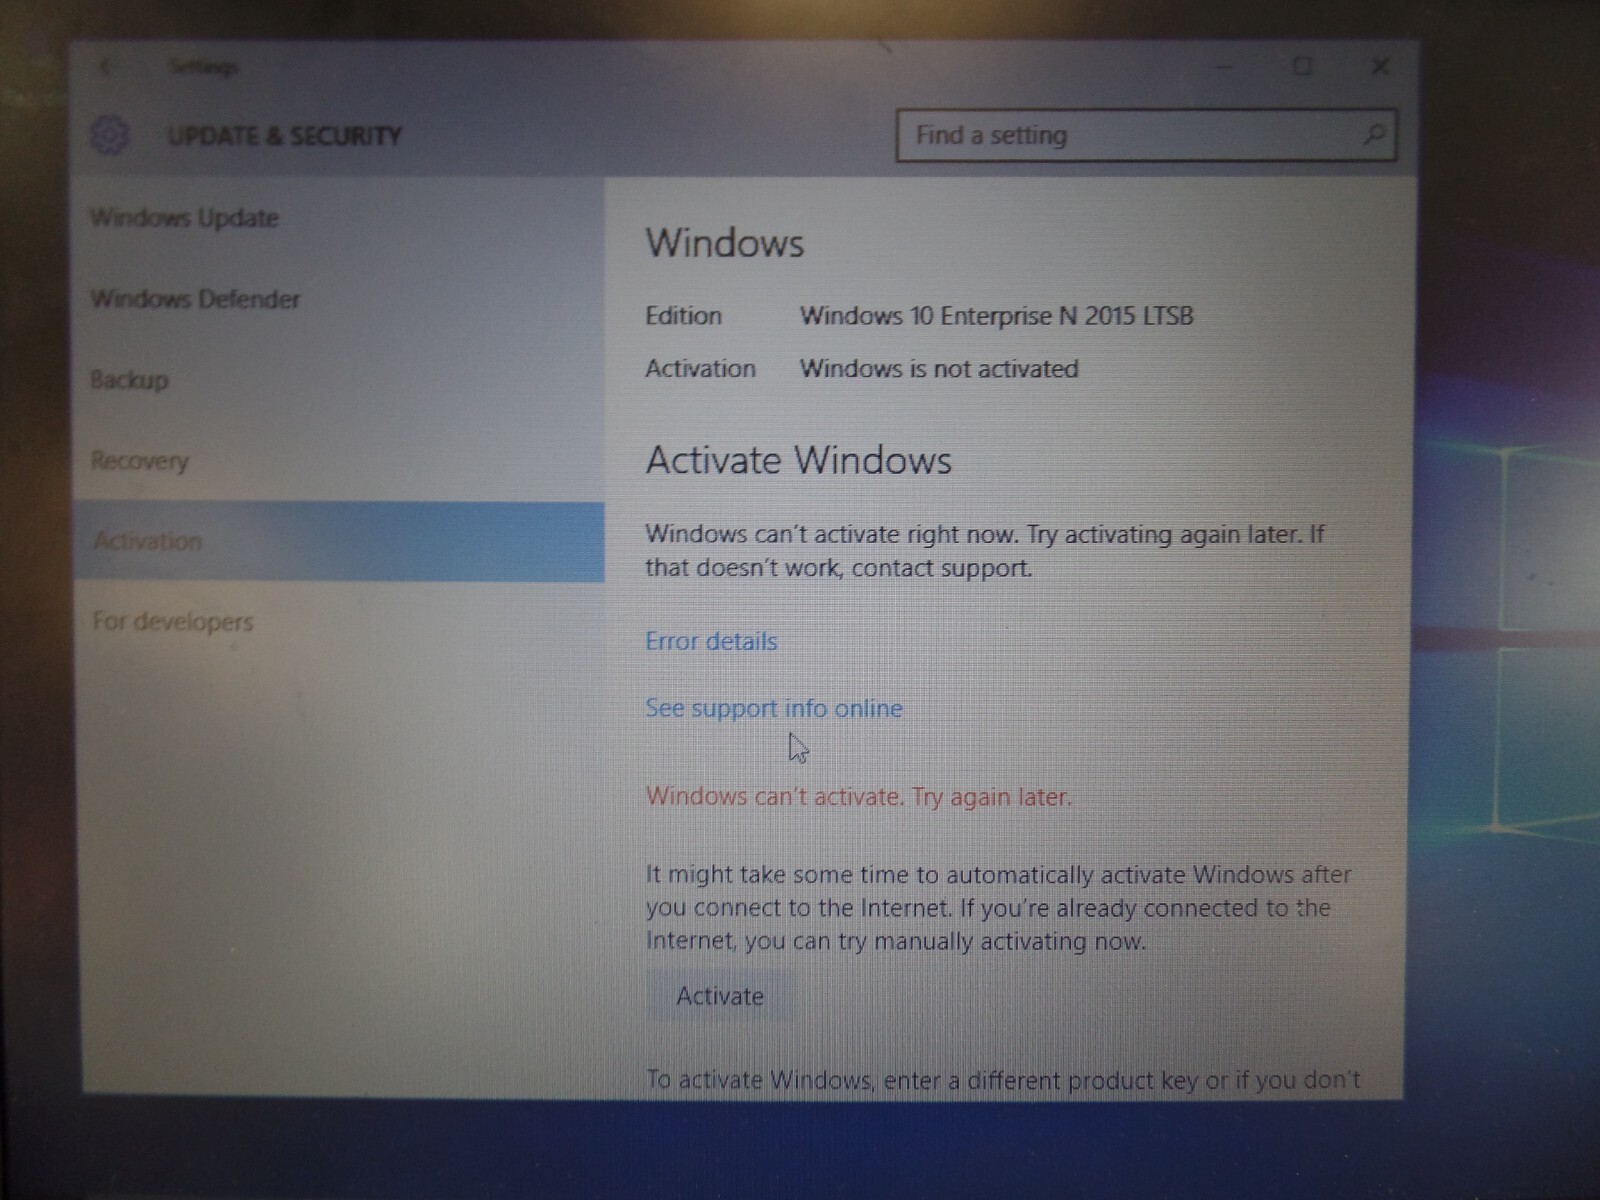Click the Windows 10 Enterprise N 2015 LTSB text

click(997, 316)
